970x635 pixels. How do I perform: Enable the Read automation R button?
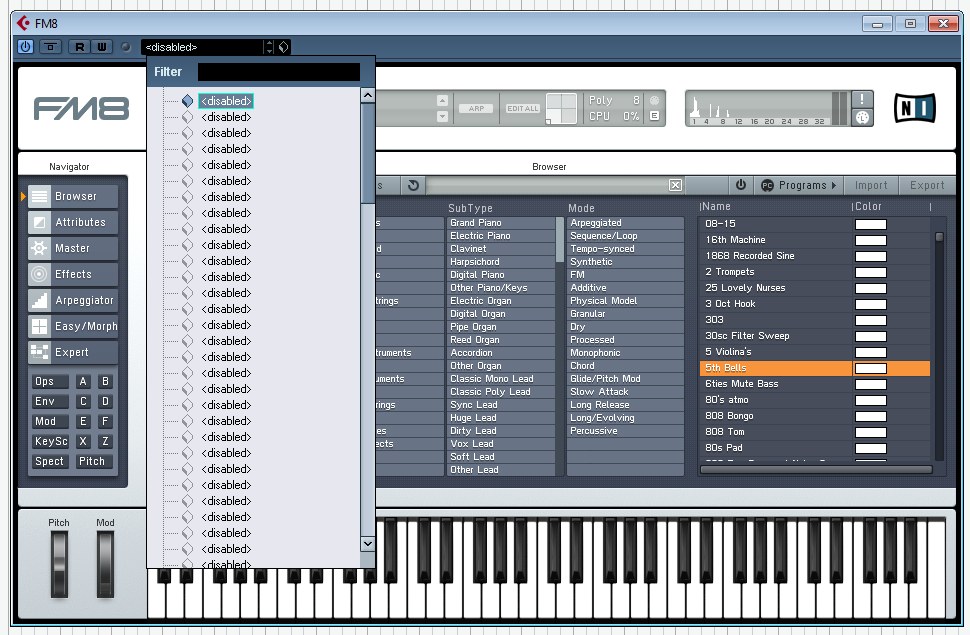79,46
